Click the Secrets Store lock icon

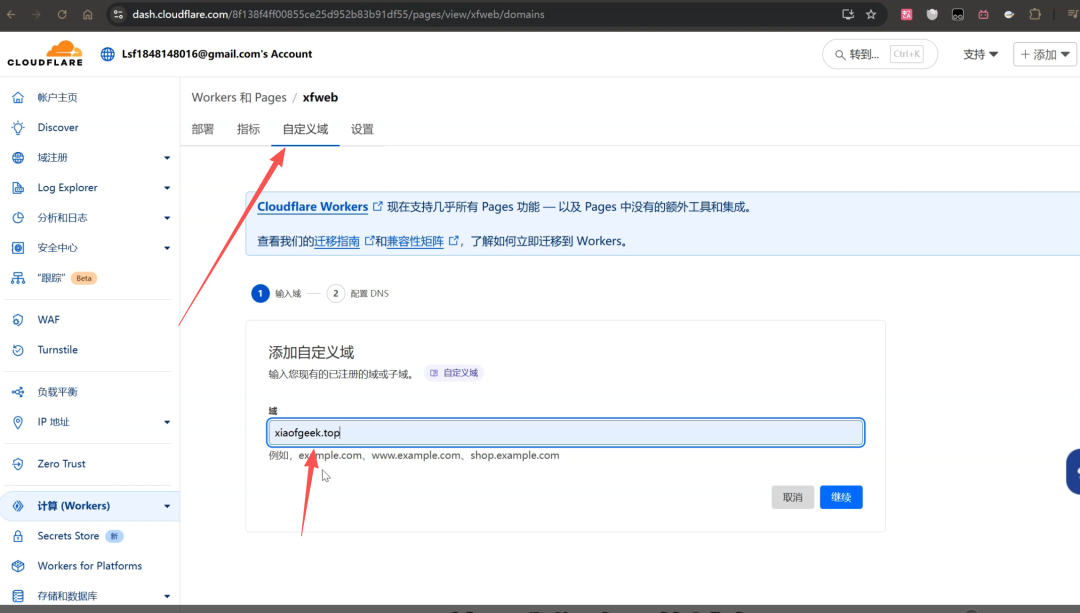(x=18, y=536)
